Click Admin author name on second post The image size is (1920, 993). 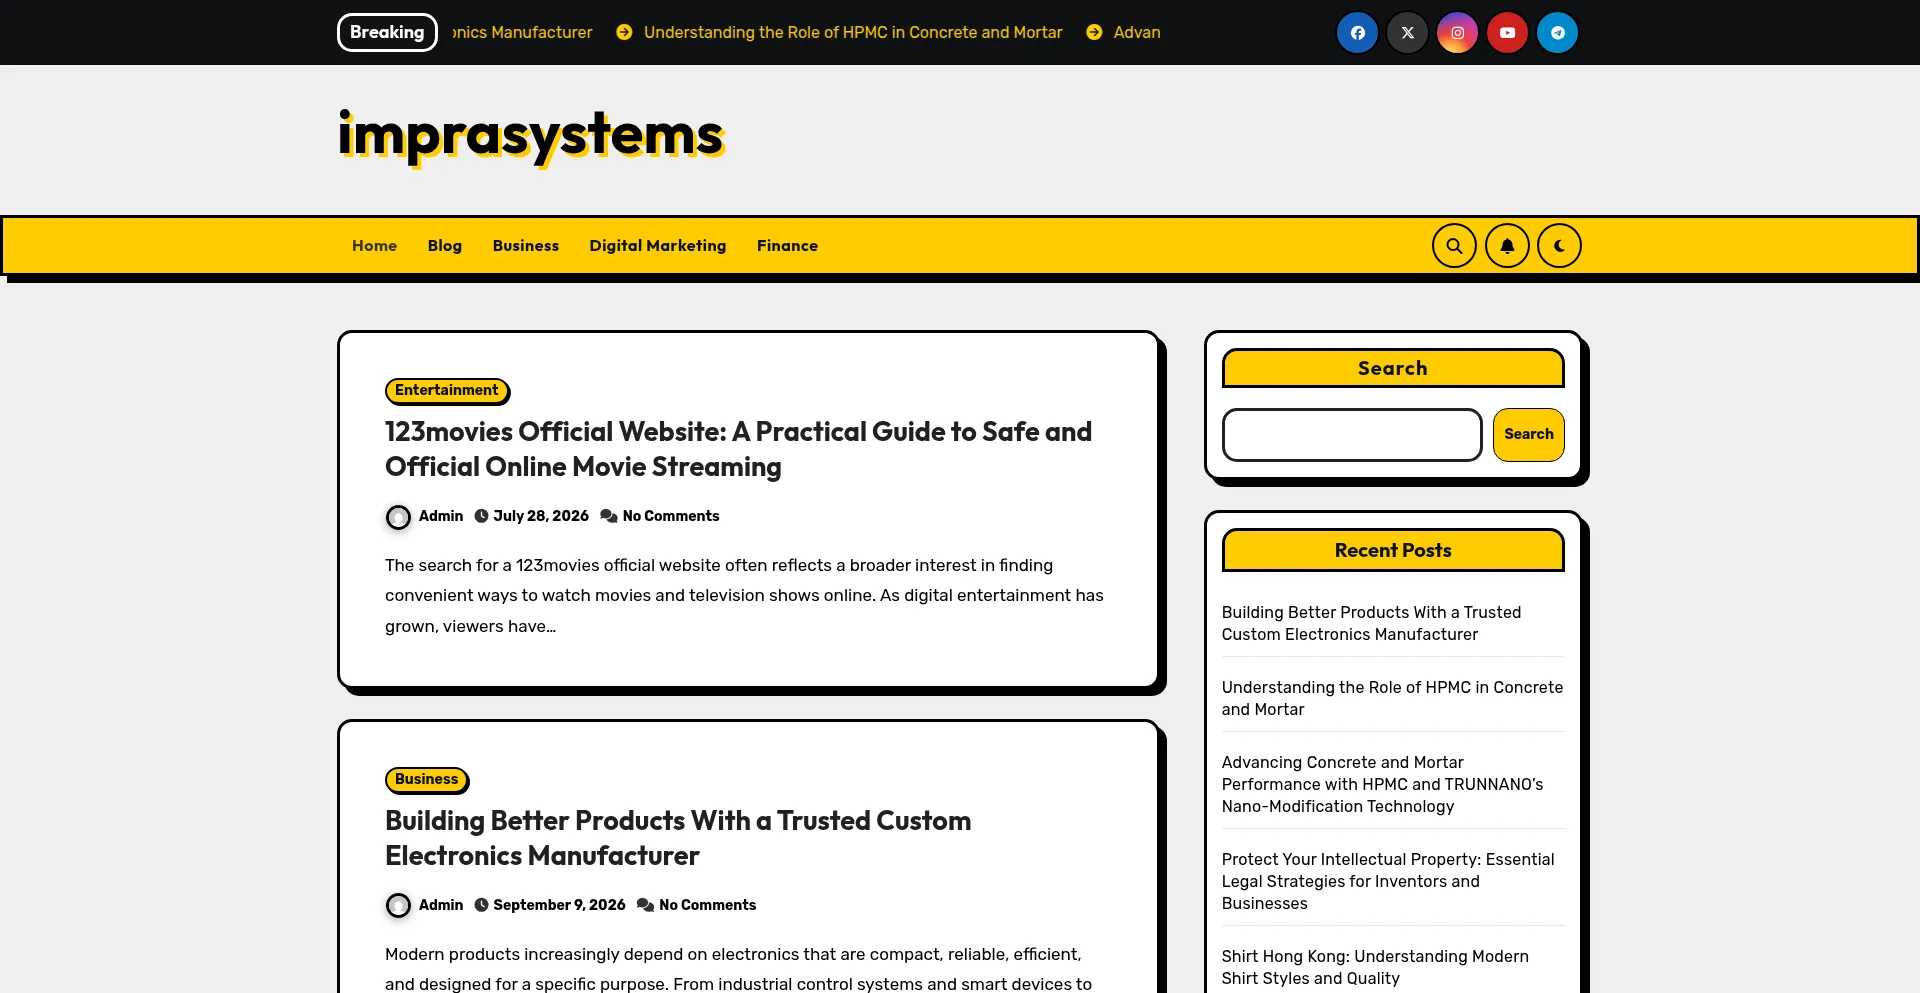(x=441, y=905)
